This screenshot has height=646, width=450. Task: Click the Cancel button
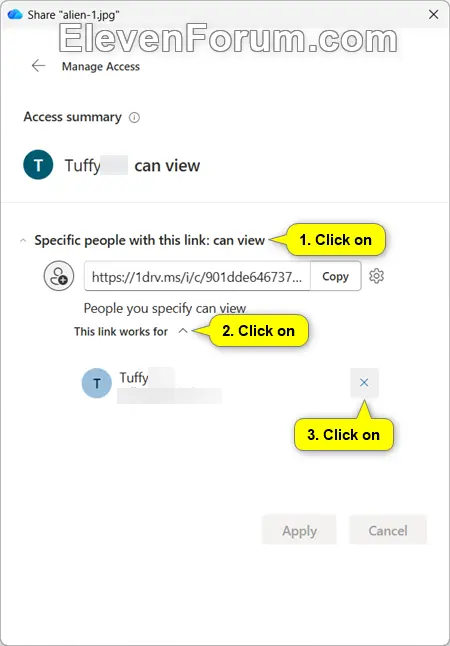point(388,531)
